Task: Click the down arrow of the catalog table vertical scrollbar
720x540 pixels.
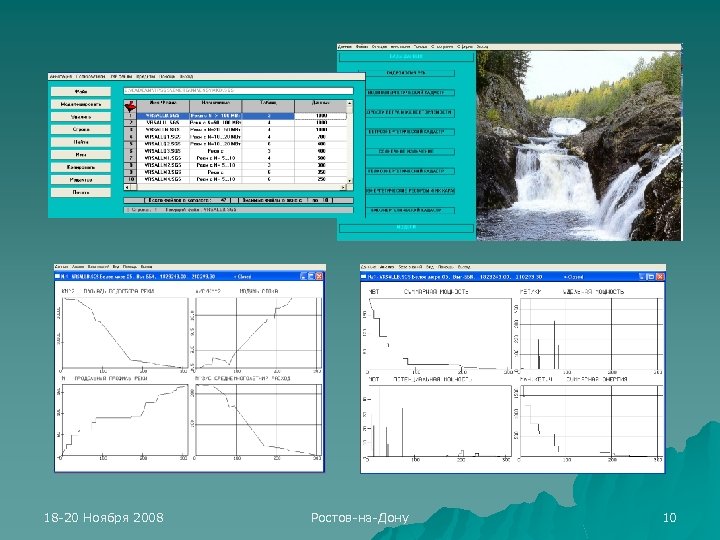Action: [x=350, y=181]
